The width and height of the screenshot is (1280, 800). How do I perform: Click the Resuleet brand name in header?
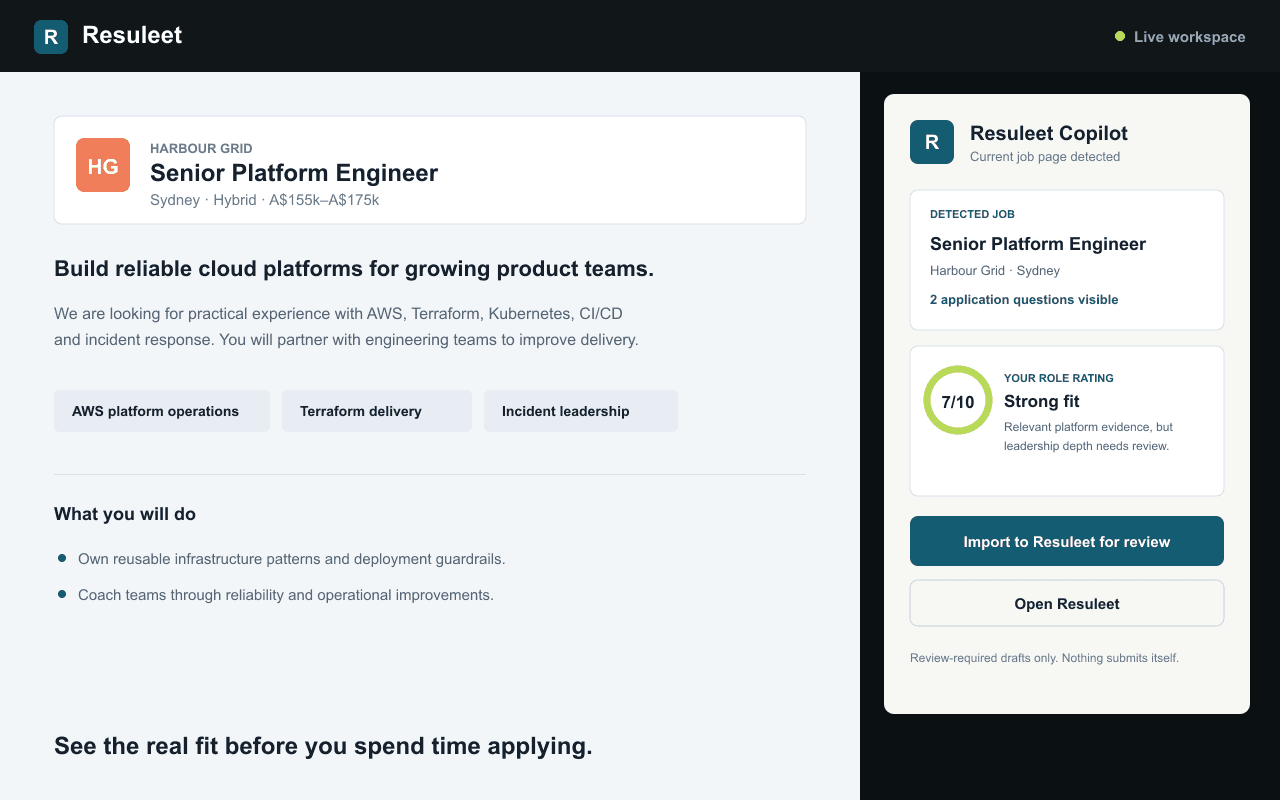pyautogui.click(x=132, y=35)
